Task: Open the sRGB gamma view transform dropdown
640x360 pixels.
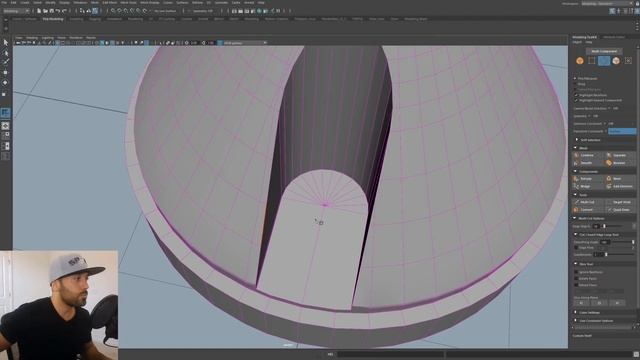Action: tap(245, 42)
